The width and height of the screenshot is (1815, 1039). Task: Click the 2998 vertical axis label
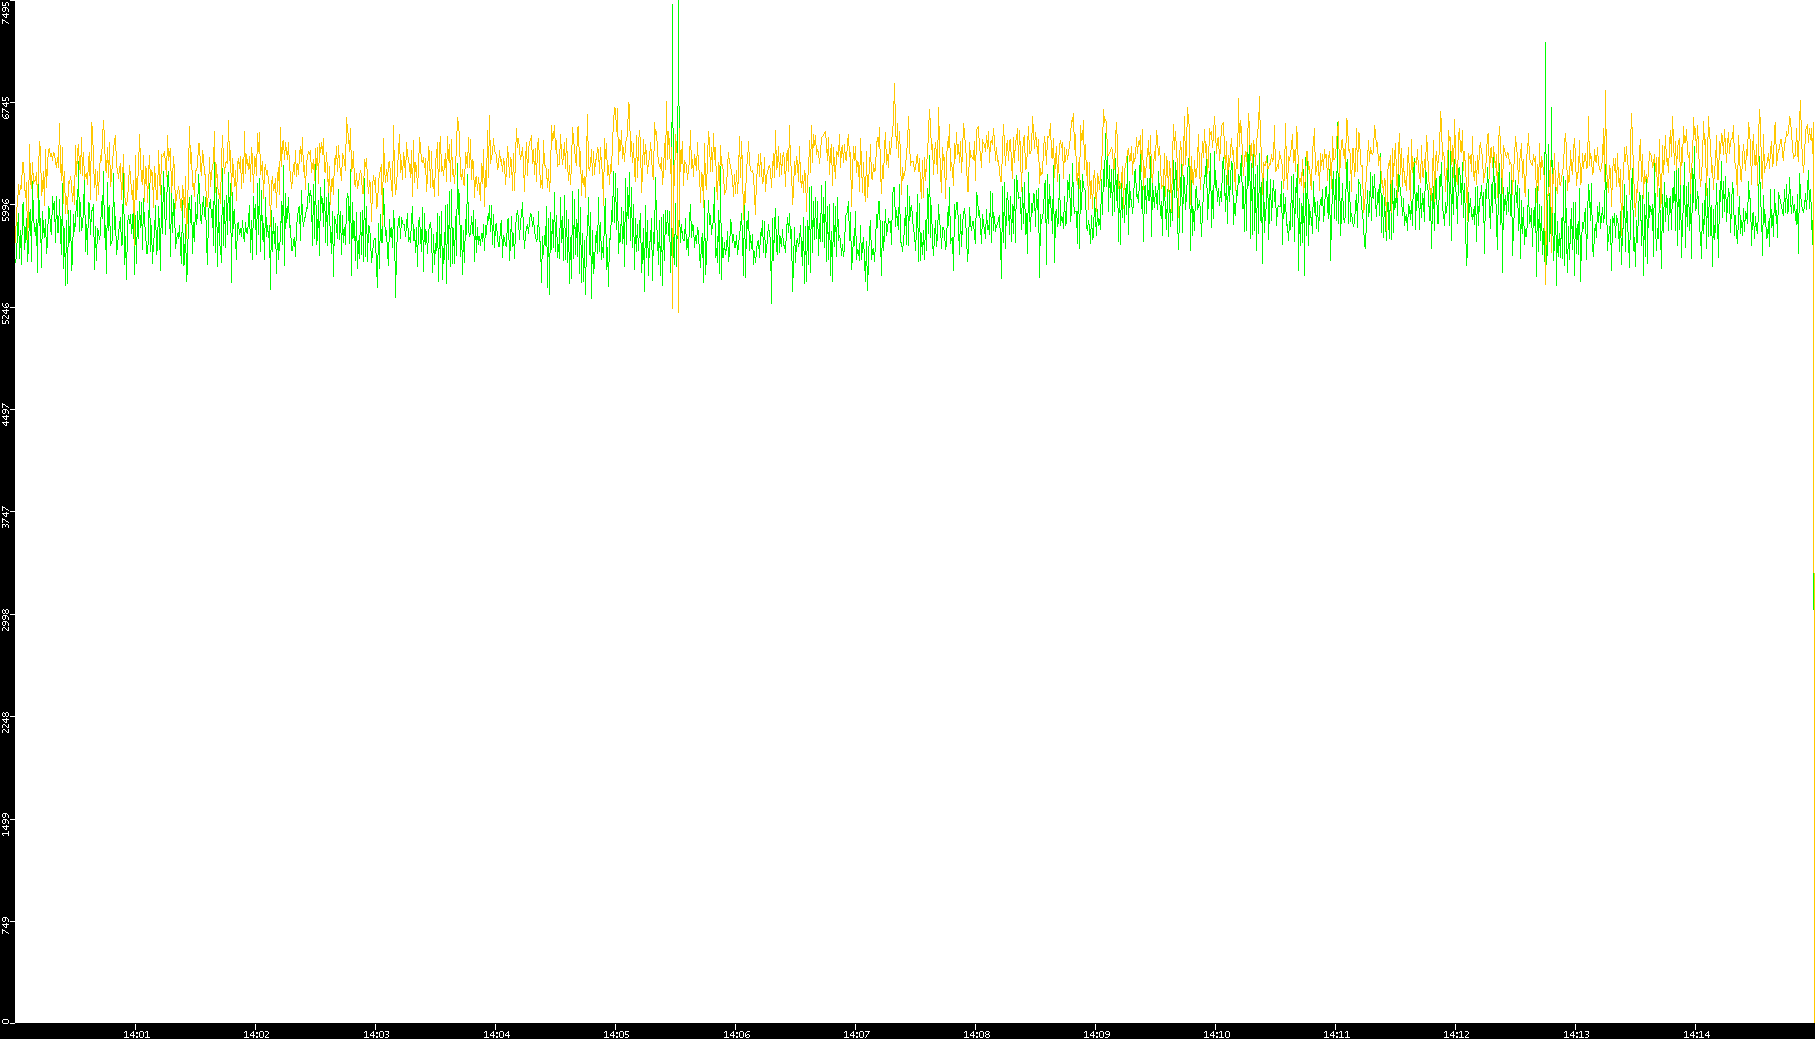(x=7, y=620)
